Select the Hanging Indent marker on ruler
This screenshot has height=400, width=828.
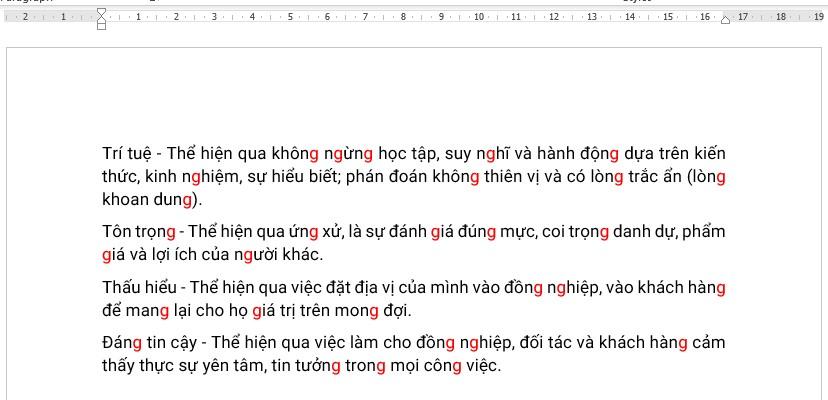(x=102, y=19)
